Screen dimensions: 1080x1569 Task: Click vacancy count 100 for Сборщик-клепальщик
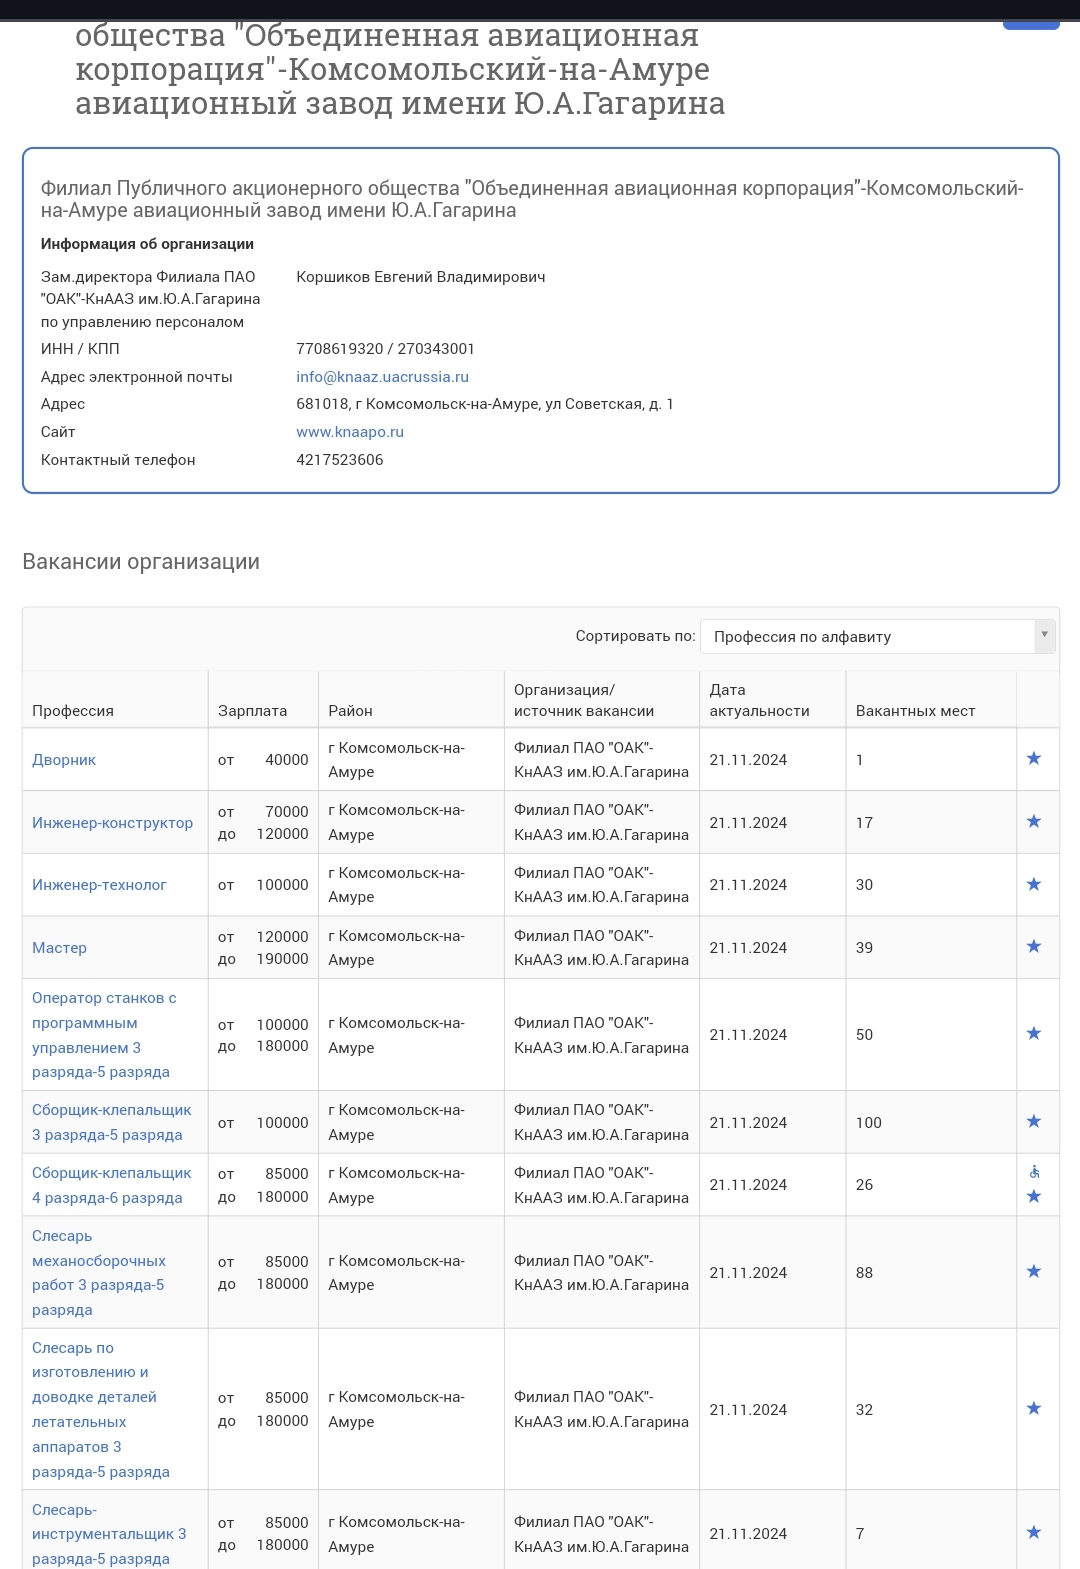click(869, 1123)
